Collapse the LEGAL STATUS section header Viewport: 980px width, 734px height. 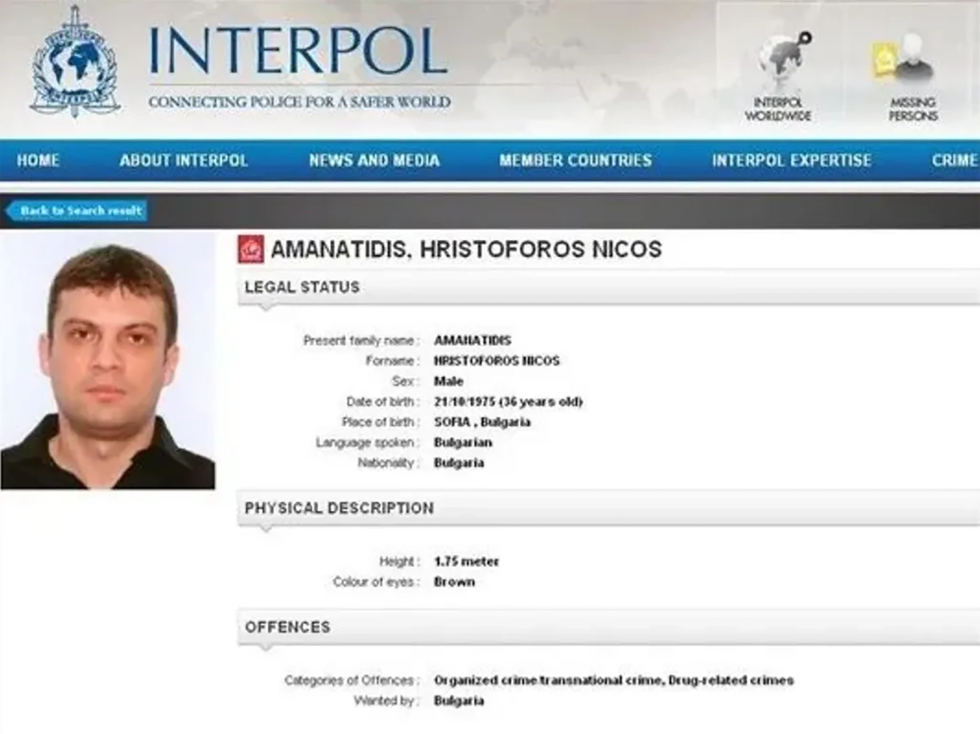click(608, 287)
